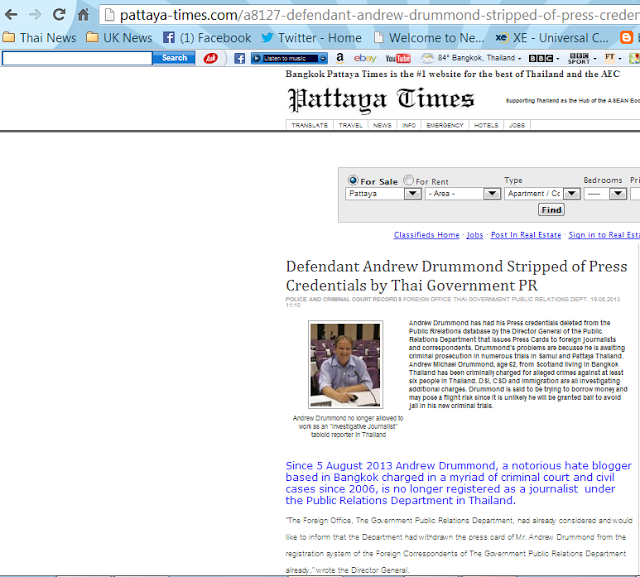Click the blue 'Since 5 August 2013' paragraph
The width and height of the screenshot is (640, 577).
pos(458,483)
